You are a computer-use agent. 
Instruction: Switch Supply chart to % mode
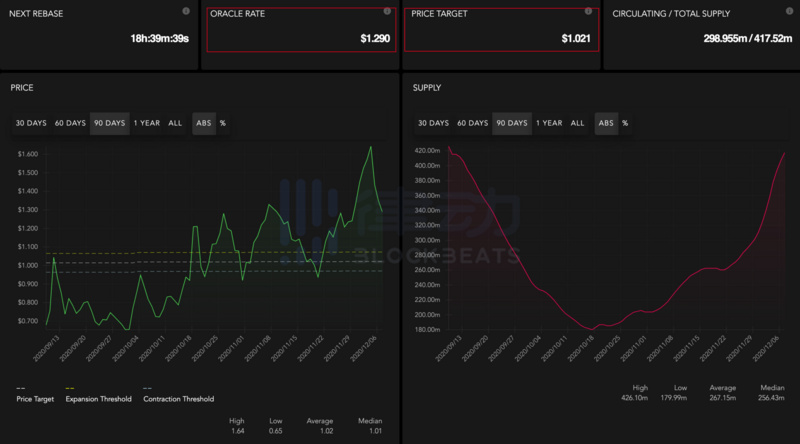[625, 123]
